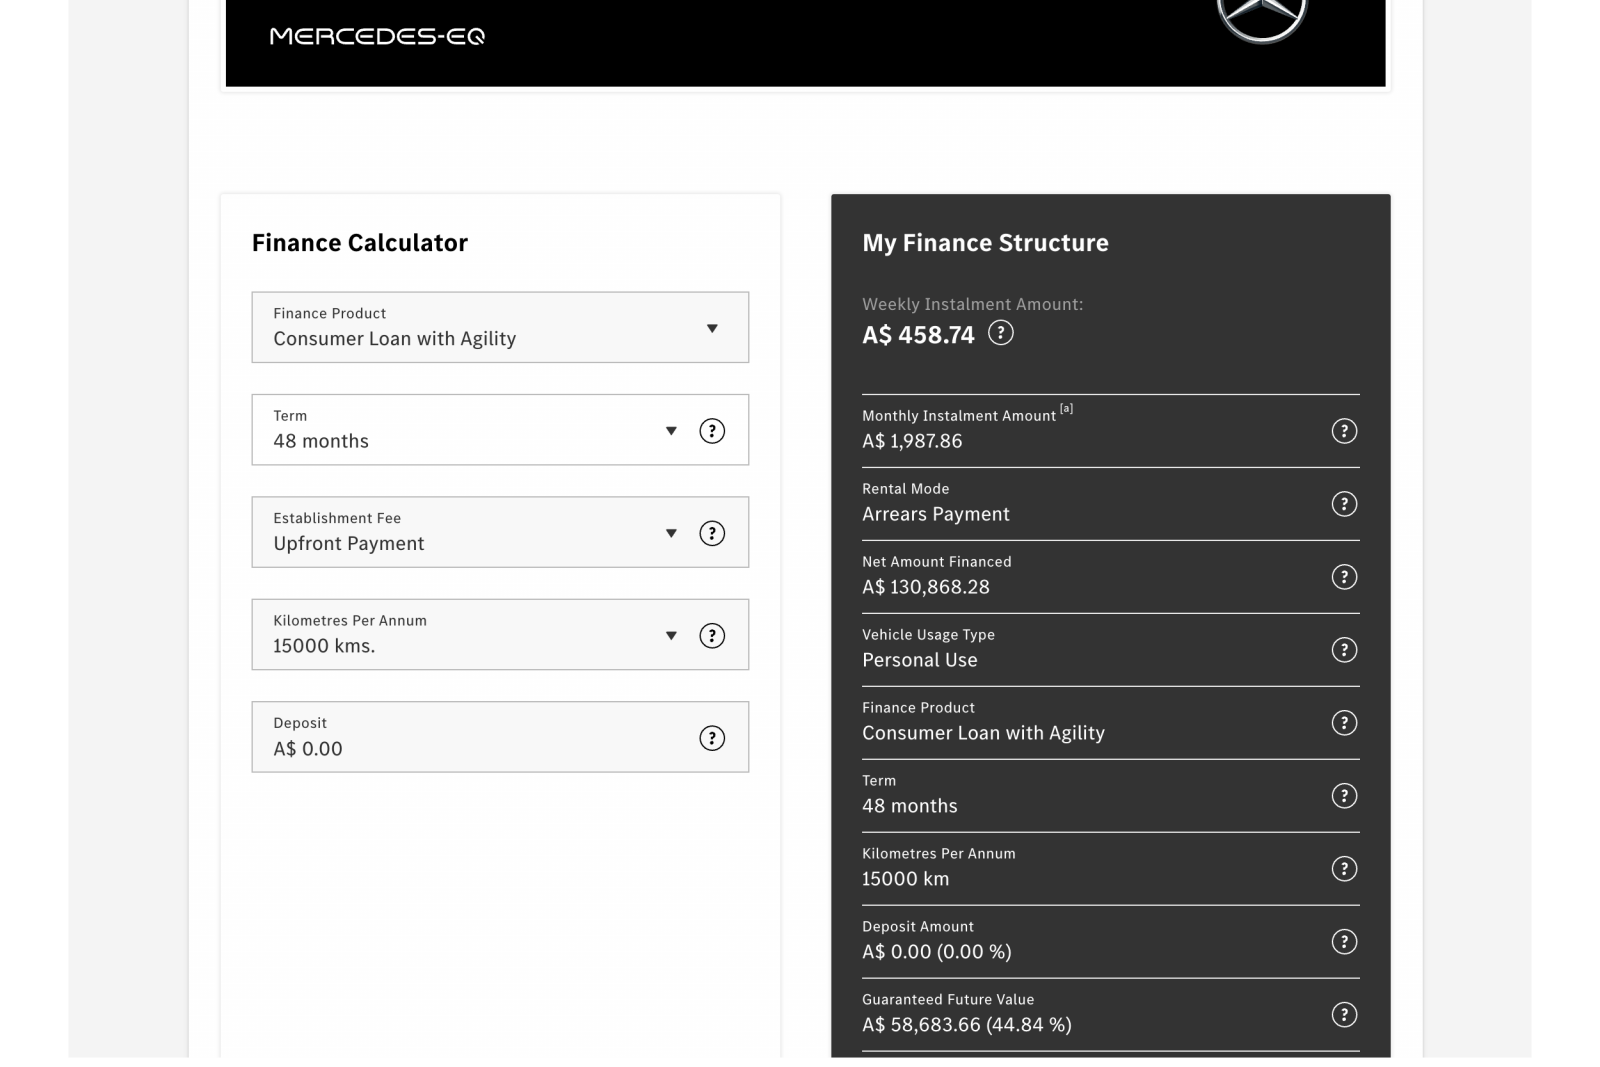Show help for Kilometres Per Annum summary row
1600x1067 pixels.
1344,869
